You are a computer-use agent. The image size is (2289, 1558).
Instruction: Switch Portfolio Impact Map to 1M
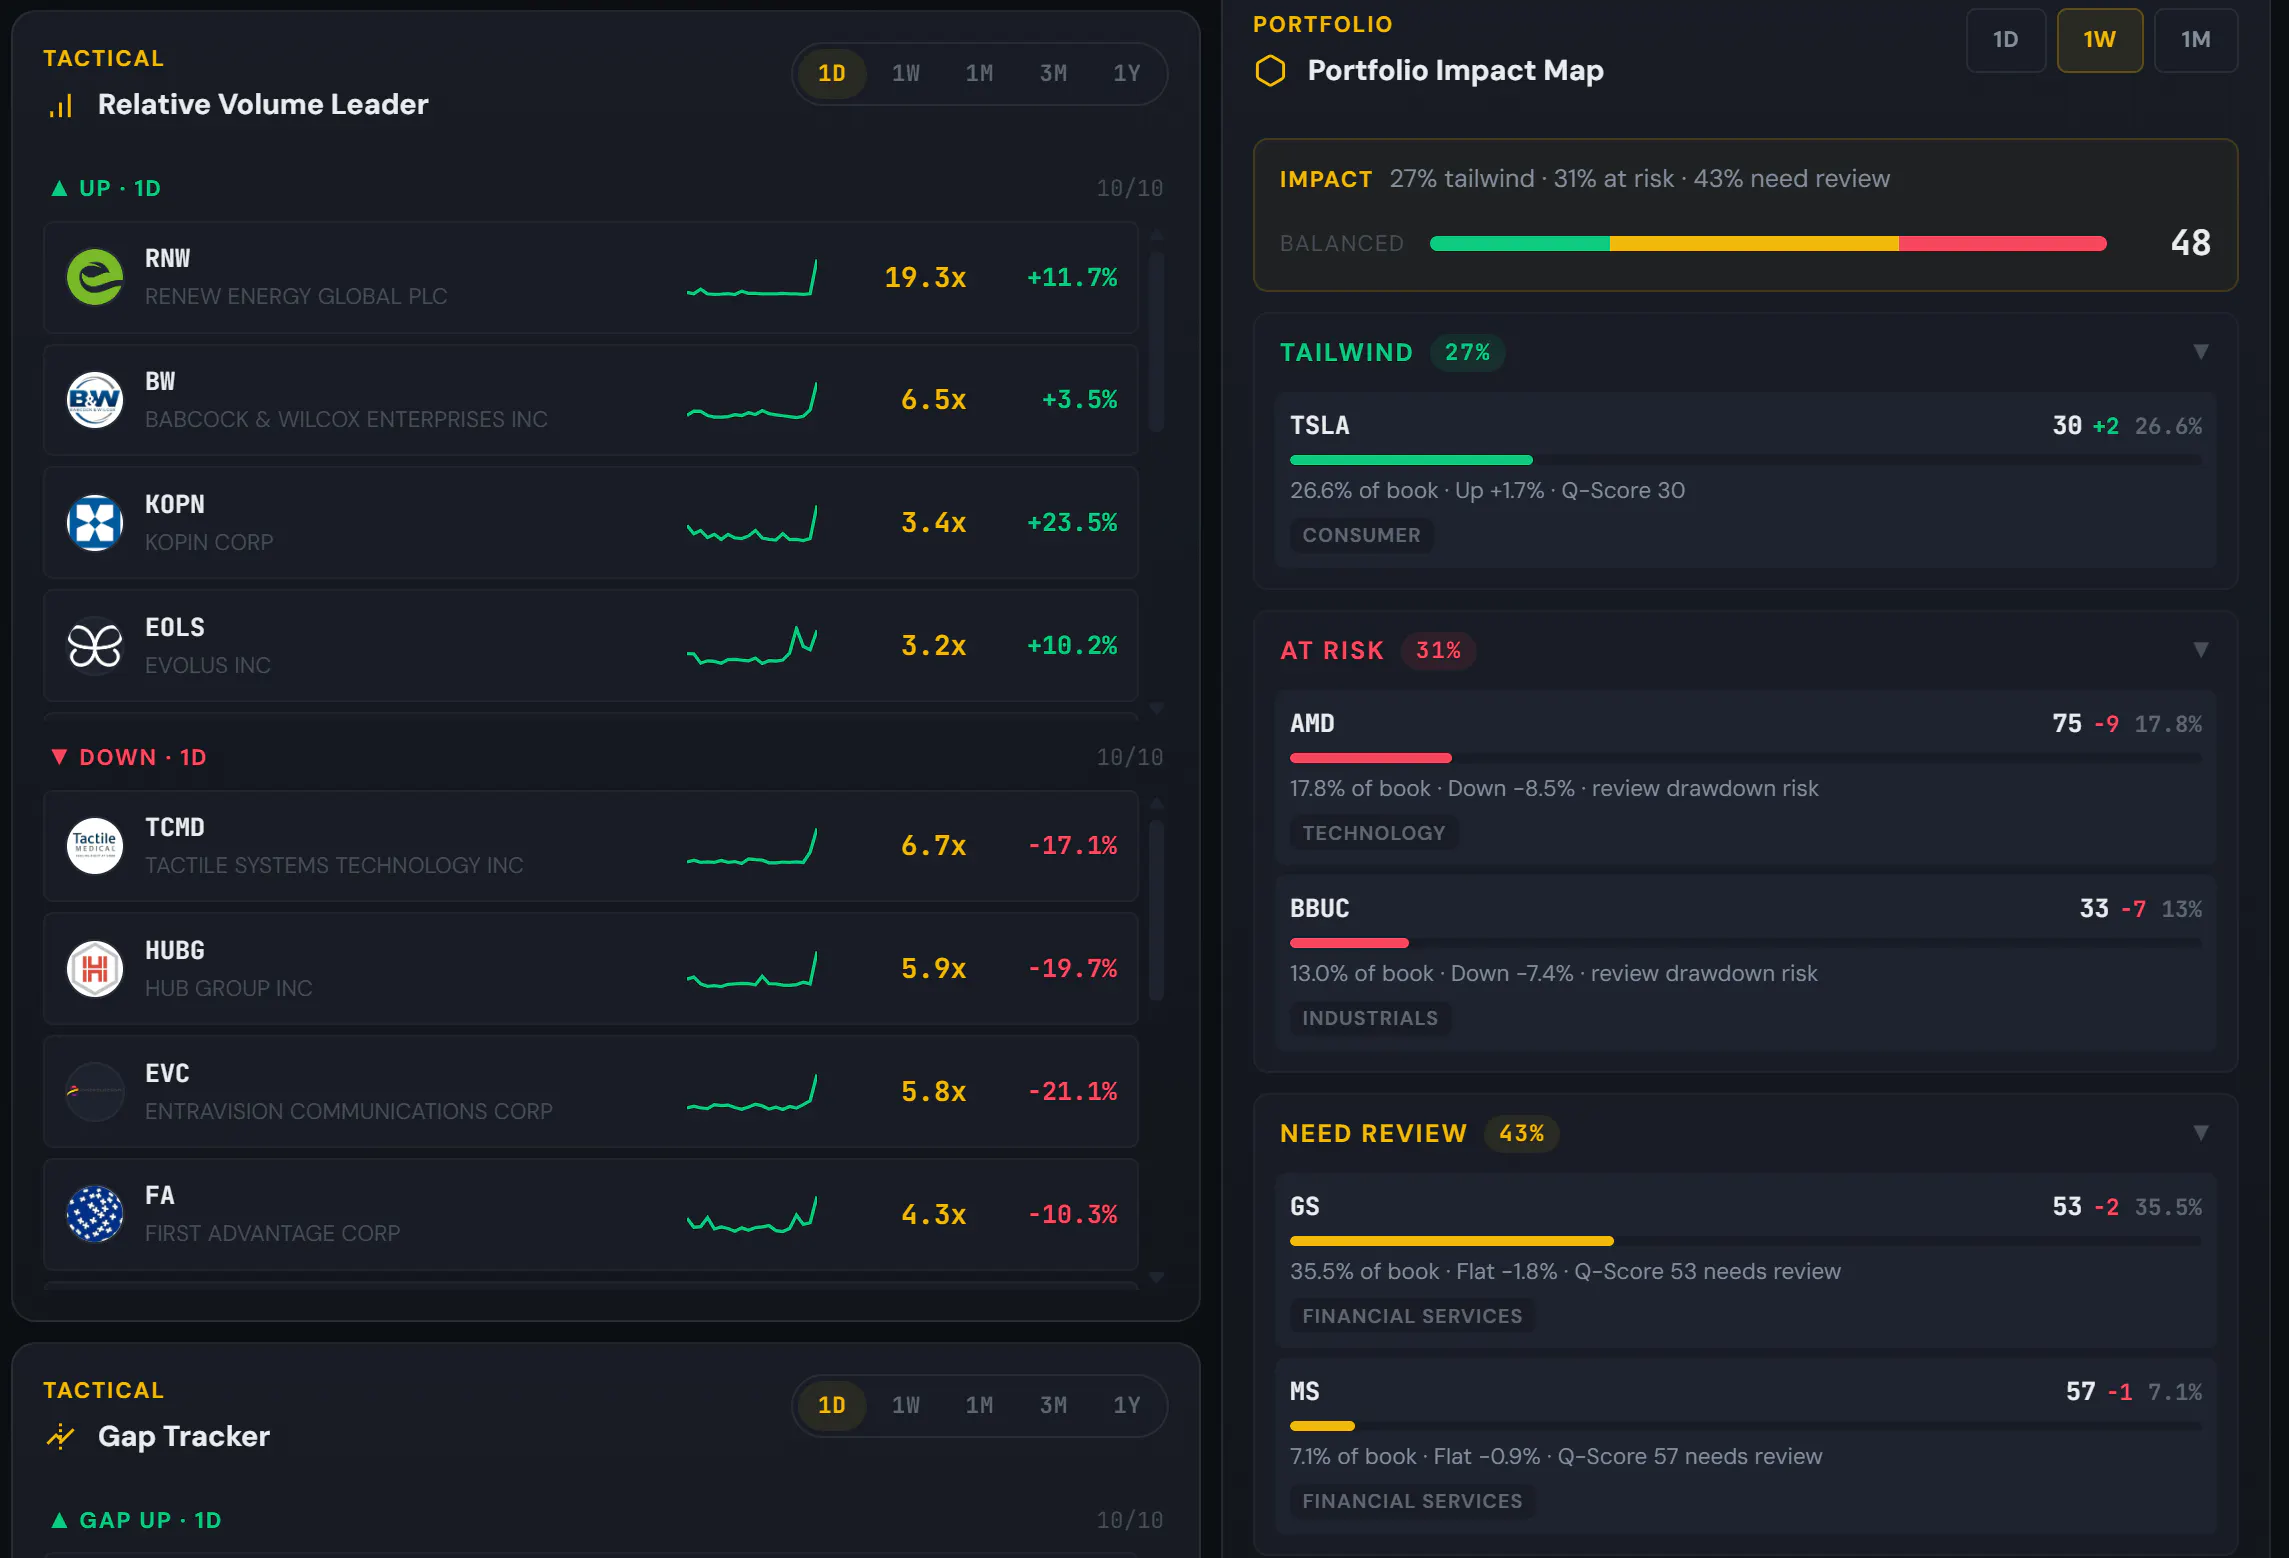[2196, 40]
